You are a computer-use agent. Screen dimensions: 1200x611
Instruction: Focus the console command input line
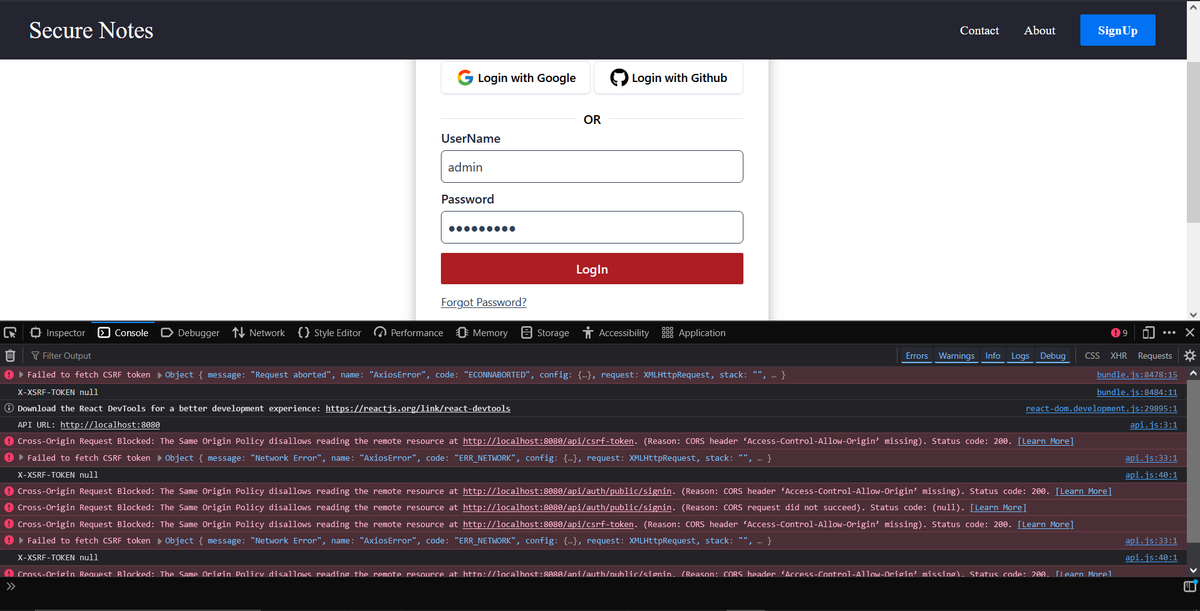pyautogui.click(x=598, y=586)
